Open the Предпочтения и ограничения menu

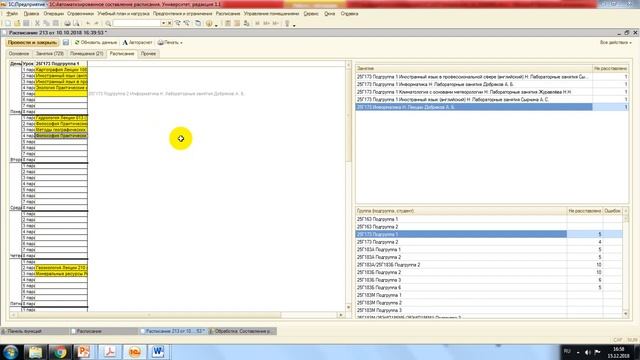[x=182, y=13]
